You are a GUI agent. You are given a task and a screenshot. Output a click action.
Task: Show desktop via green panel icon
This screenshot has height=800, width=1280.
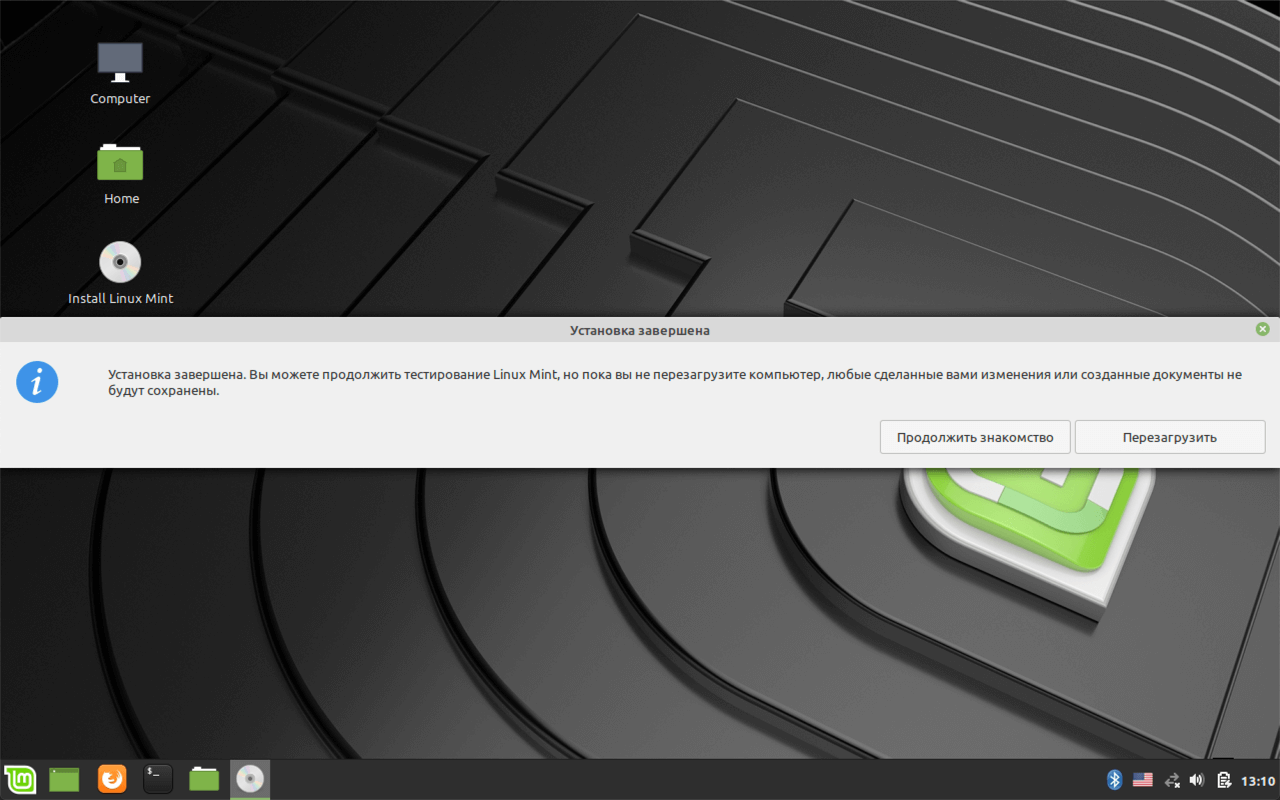(64, 779)
